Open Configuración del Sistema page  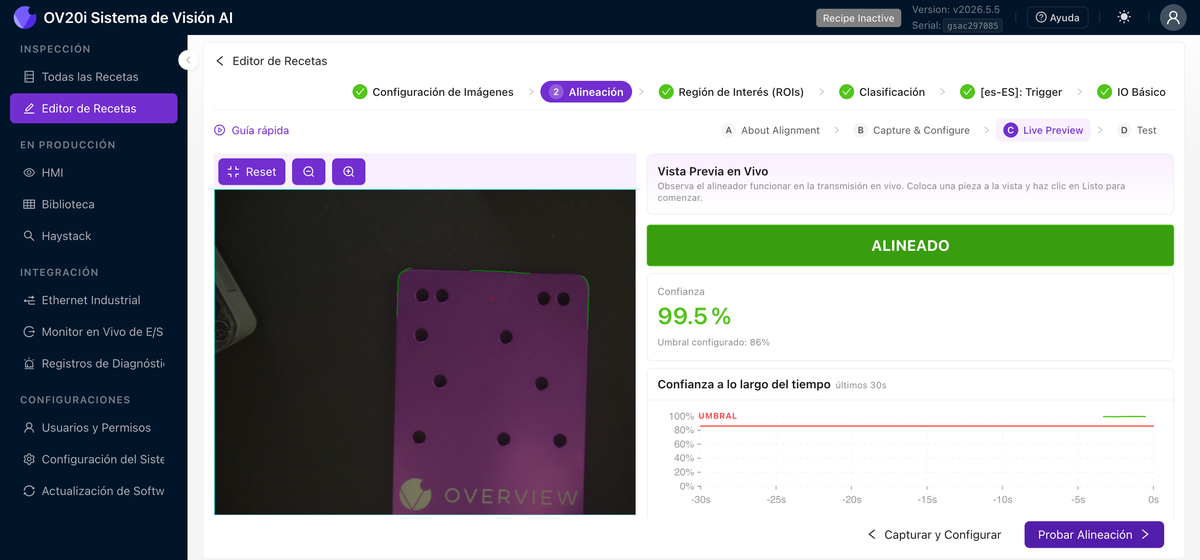click(x=93, y=459)
